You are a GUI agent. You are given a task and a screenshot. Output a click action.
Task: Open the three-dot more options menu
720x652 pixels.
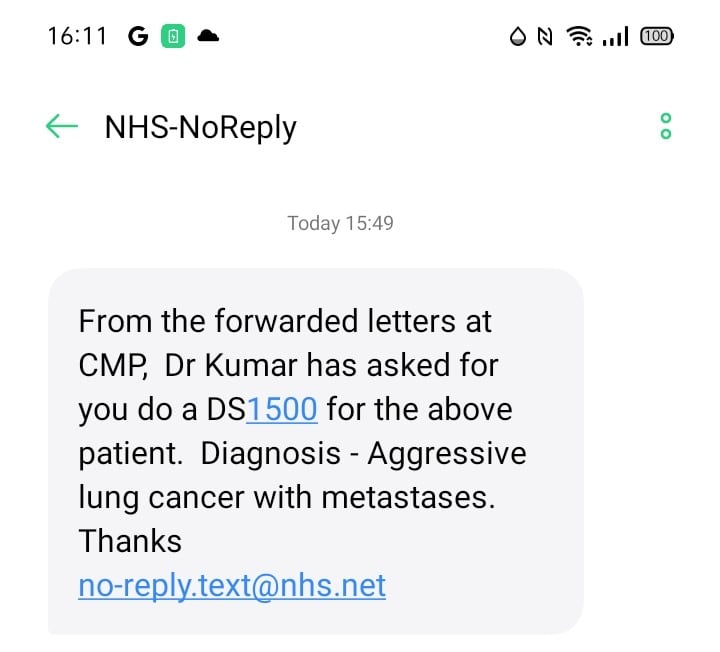[666, 126]
